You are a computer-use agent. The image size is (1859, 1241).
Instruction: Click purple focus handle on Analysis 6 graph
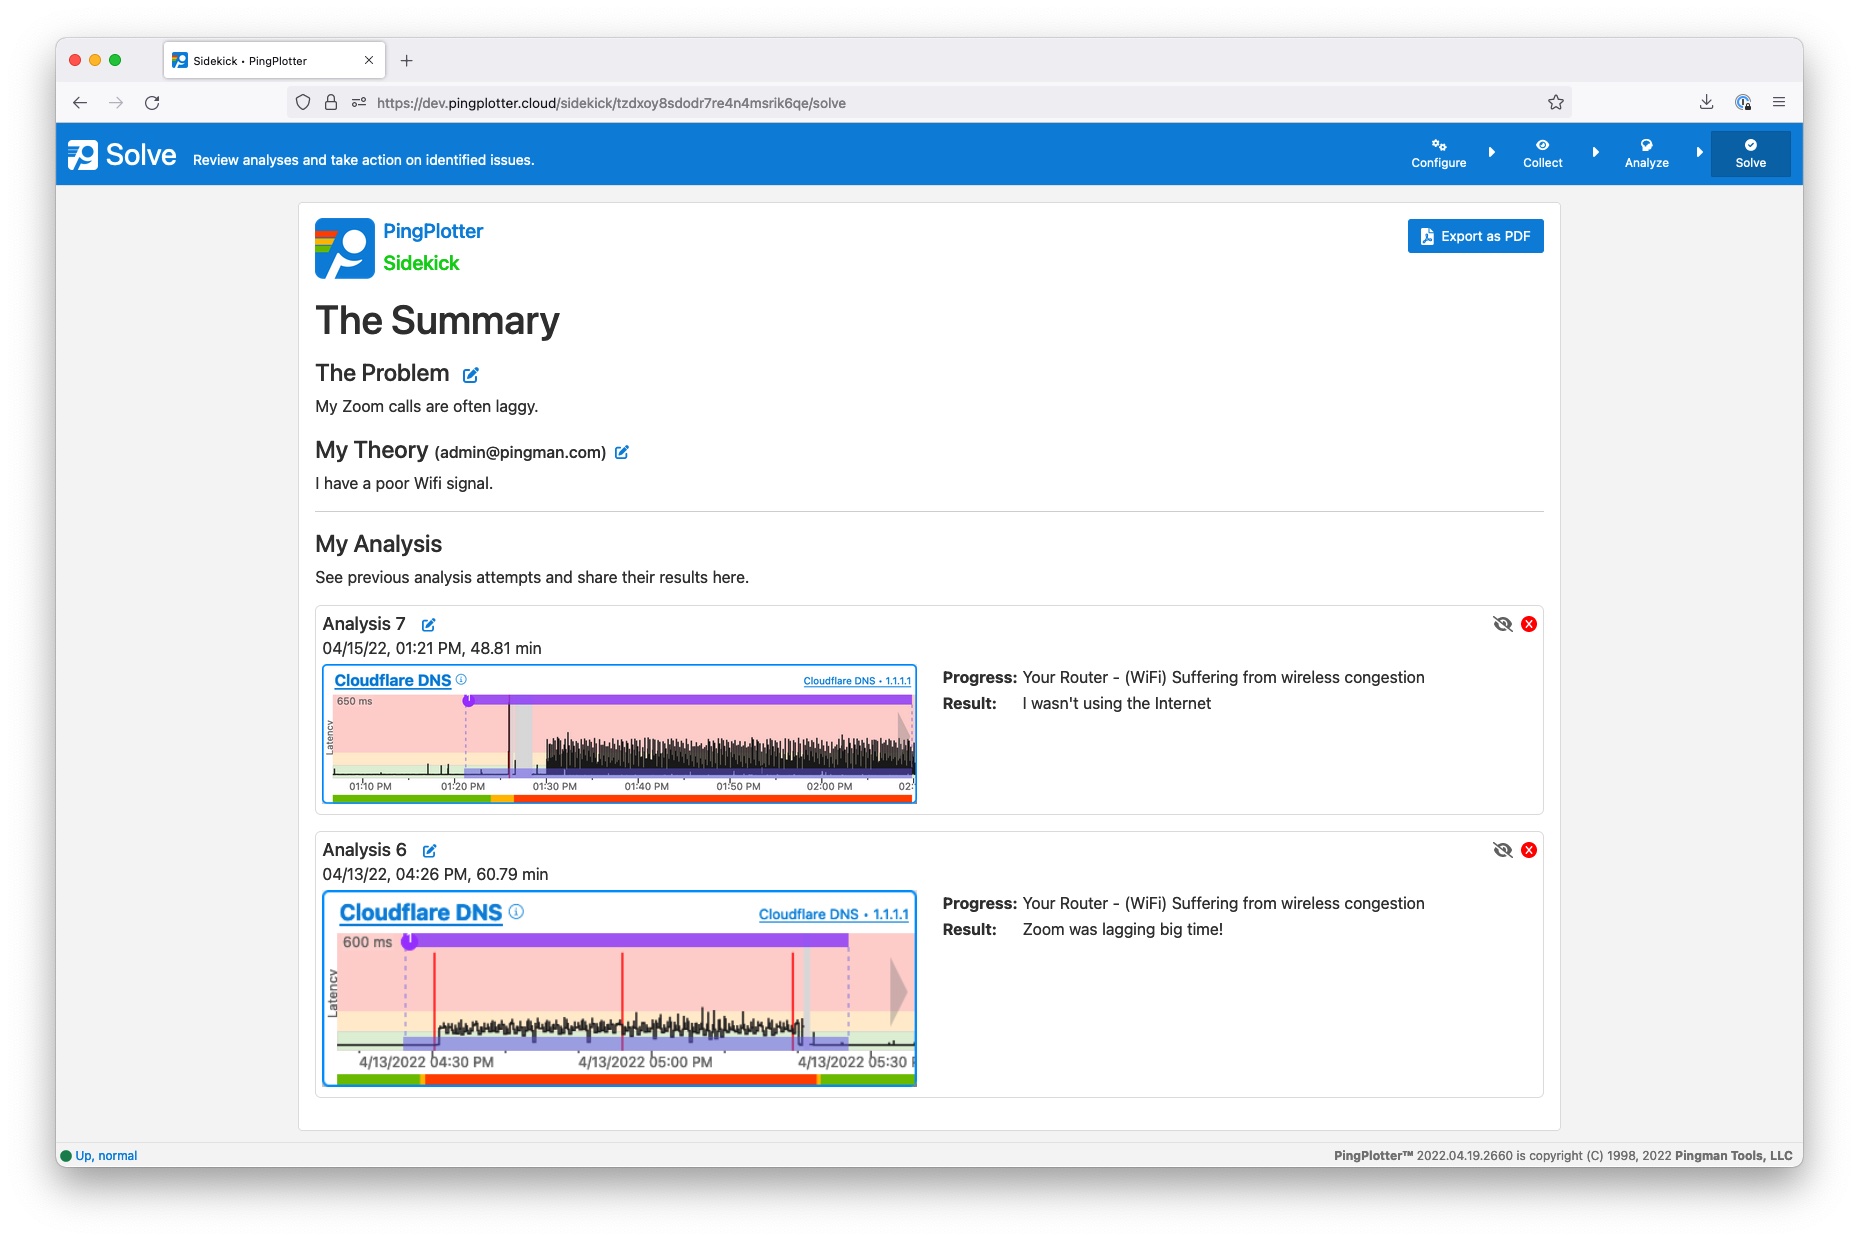click(x=409, y=941)
